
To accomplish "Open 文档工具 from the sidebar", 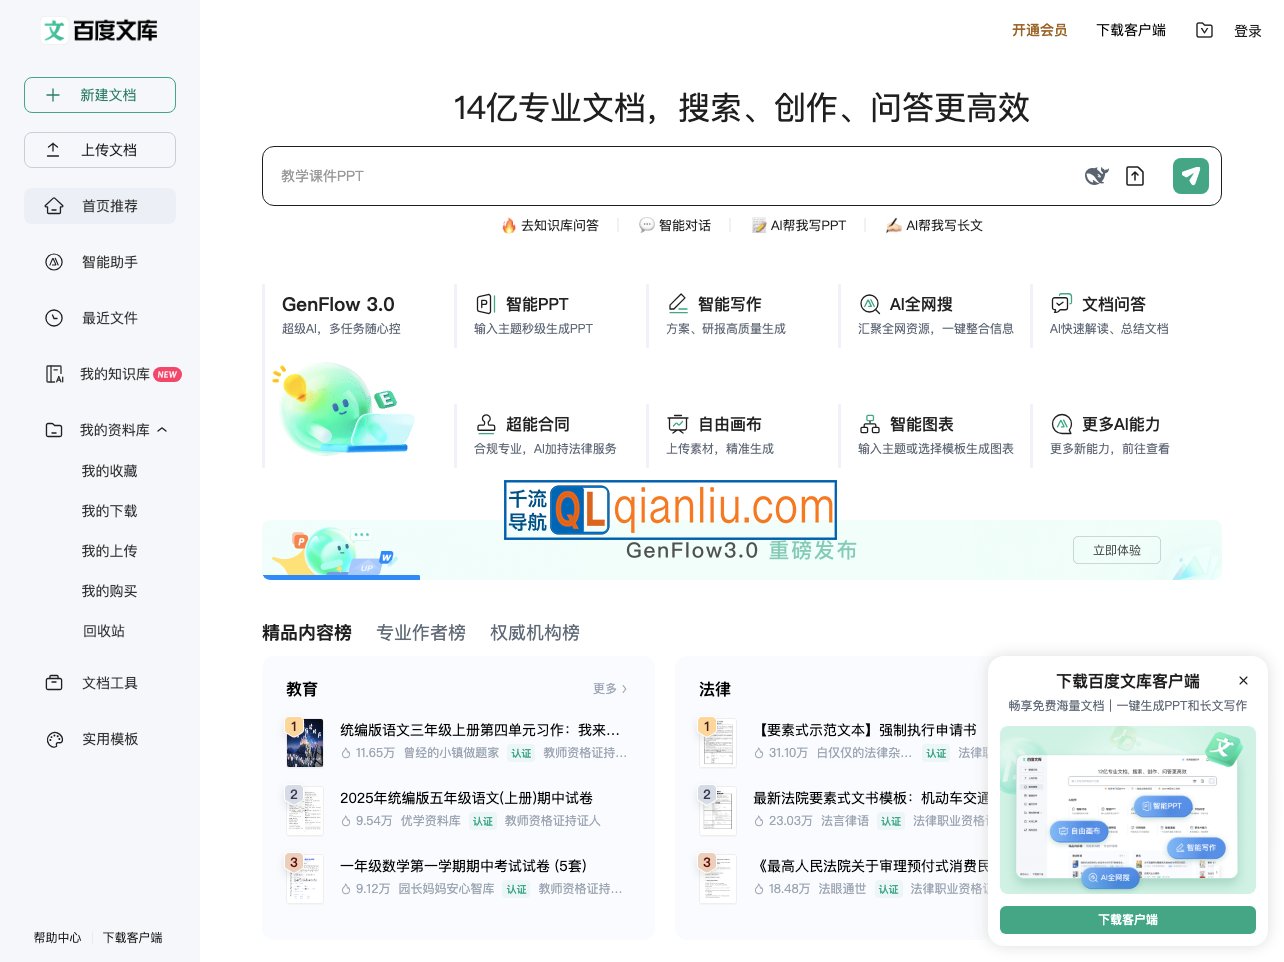I will [109, 683].
